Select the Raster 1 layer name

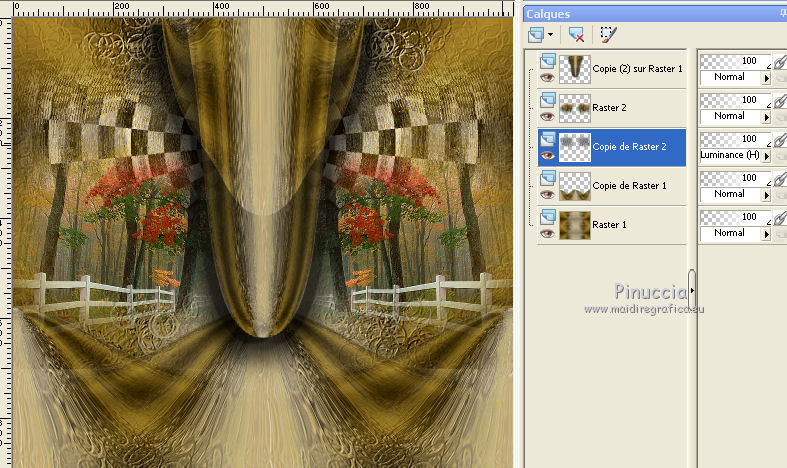point(609,224)
